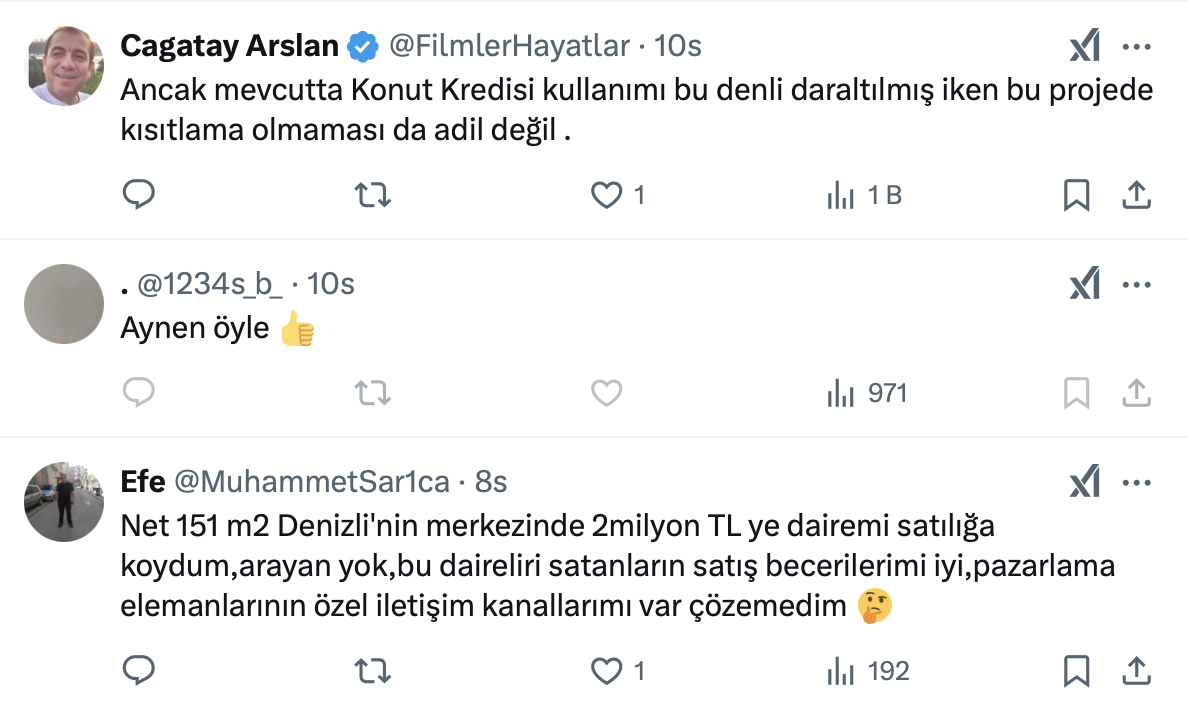Open @FilmlerHayatlar profile handle link
The width and height of the screenshot is (1188, 714).
509,46
